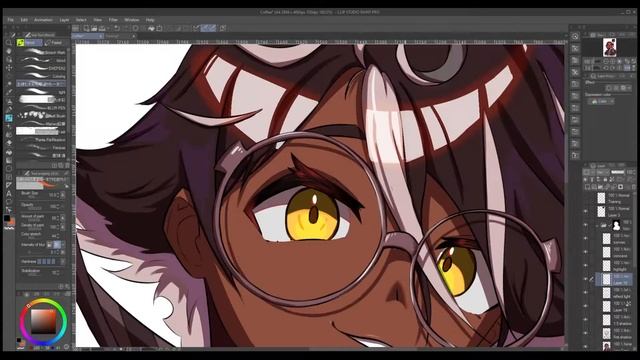
Task: Click the Open file command bar icon
Action: point(94,28)
